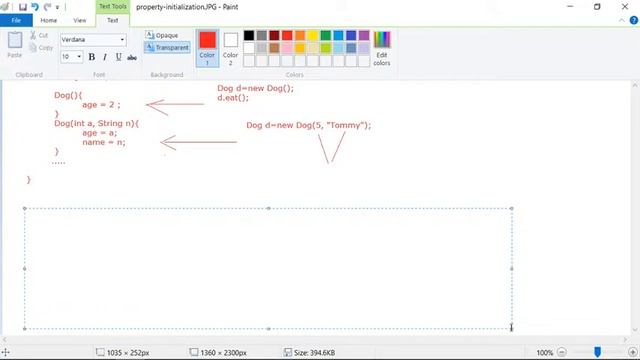Viewport: 640px width, 360px height.
Task: Copy the selected text
Action: (x=41, y=48)
